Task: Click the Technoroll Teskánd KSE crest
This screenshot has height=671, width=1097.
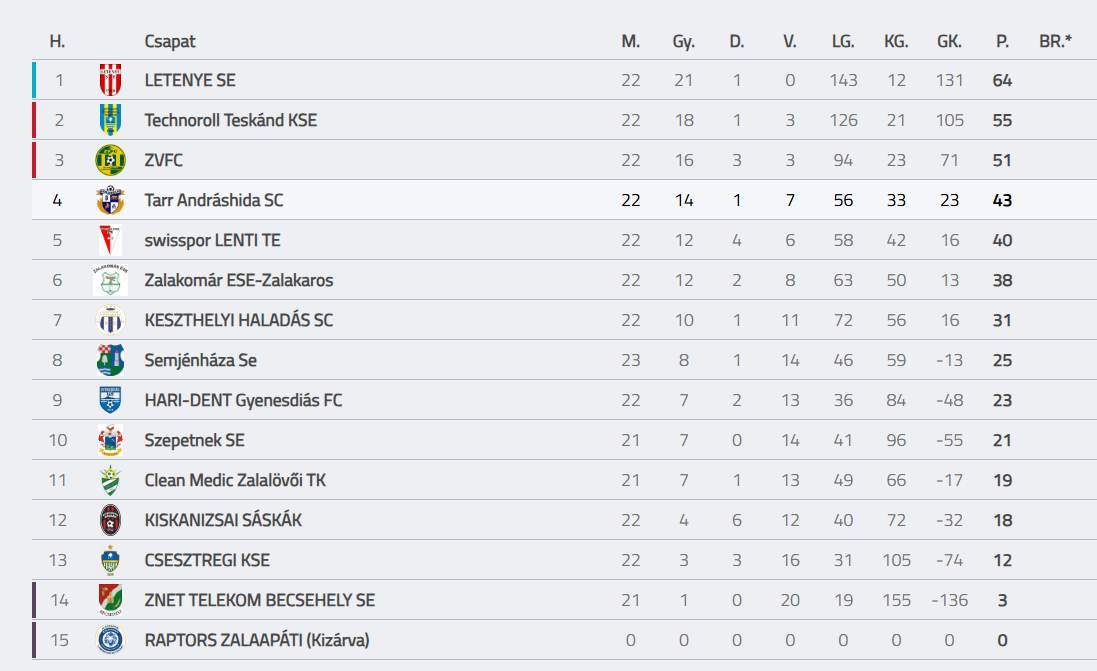Action: click(x=111, y=120)
